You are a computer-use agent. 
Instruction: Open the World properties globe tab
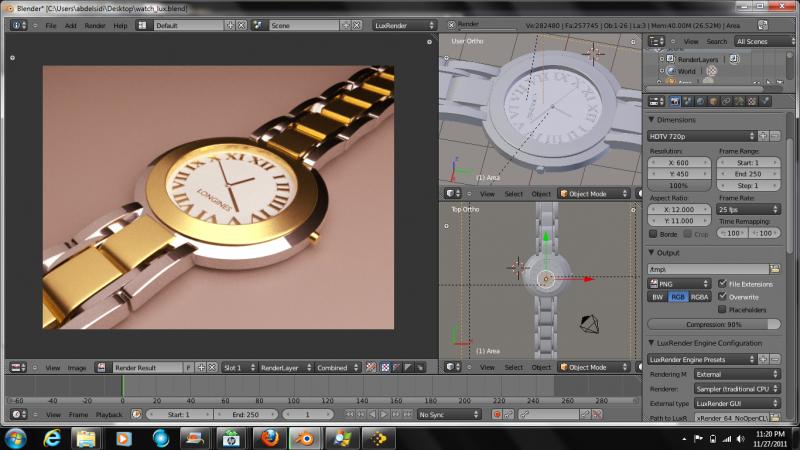tap(701, 102)
